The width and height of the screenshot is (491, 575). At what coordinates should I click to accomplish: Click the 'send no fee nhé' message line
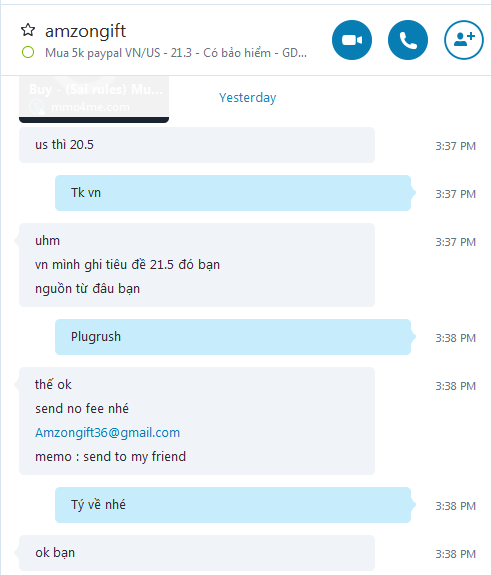[82, 409]
